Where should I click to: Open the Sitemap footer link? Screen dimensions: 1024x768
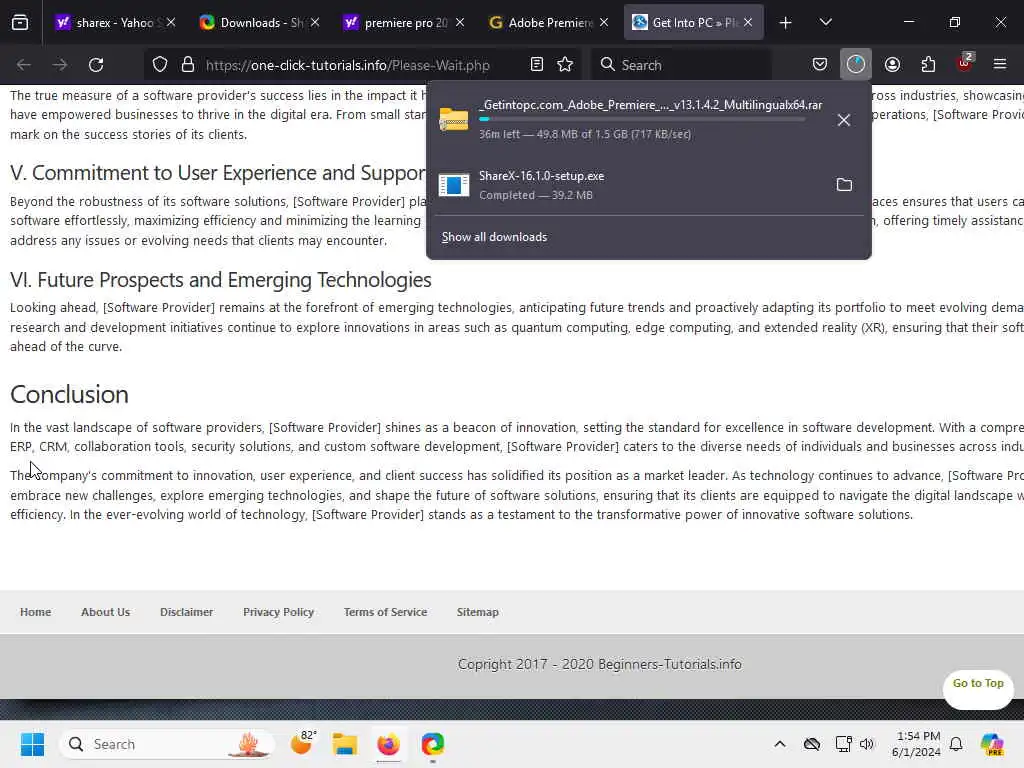click(477, 612)
